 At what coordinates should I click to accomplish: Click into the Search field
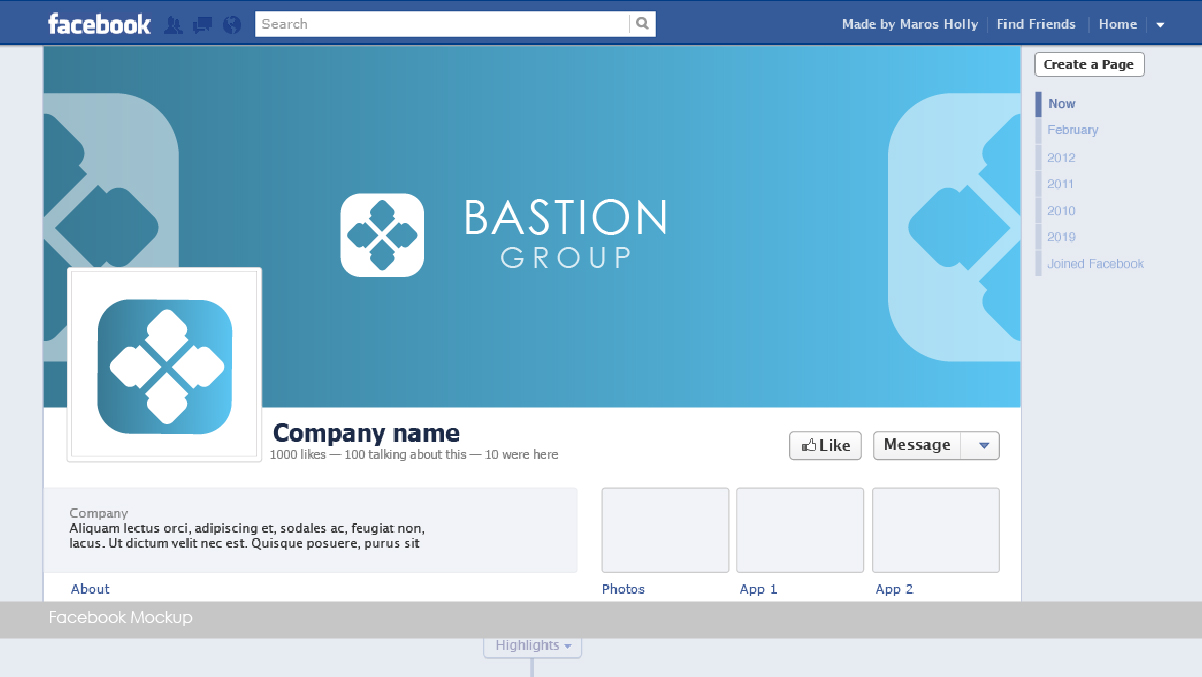(442, 24)
